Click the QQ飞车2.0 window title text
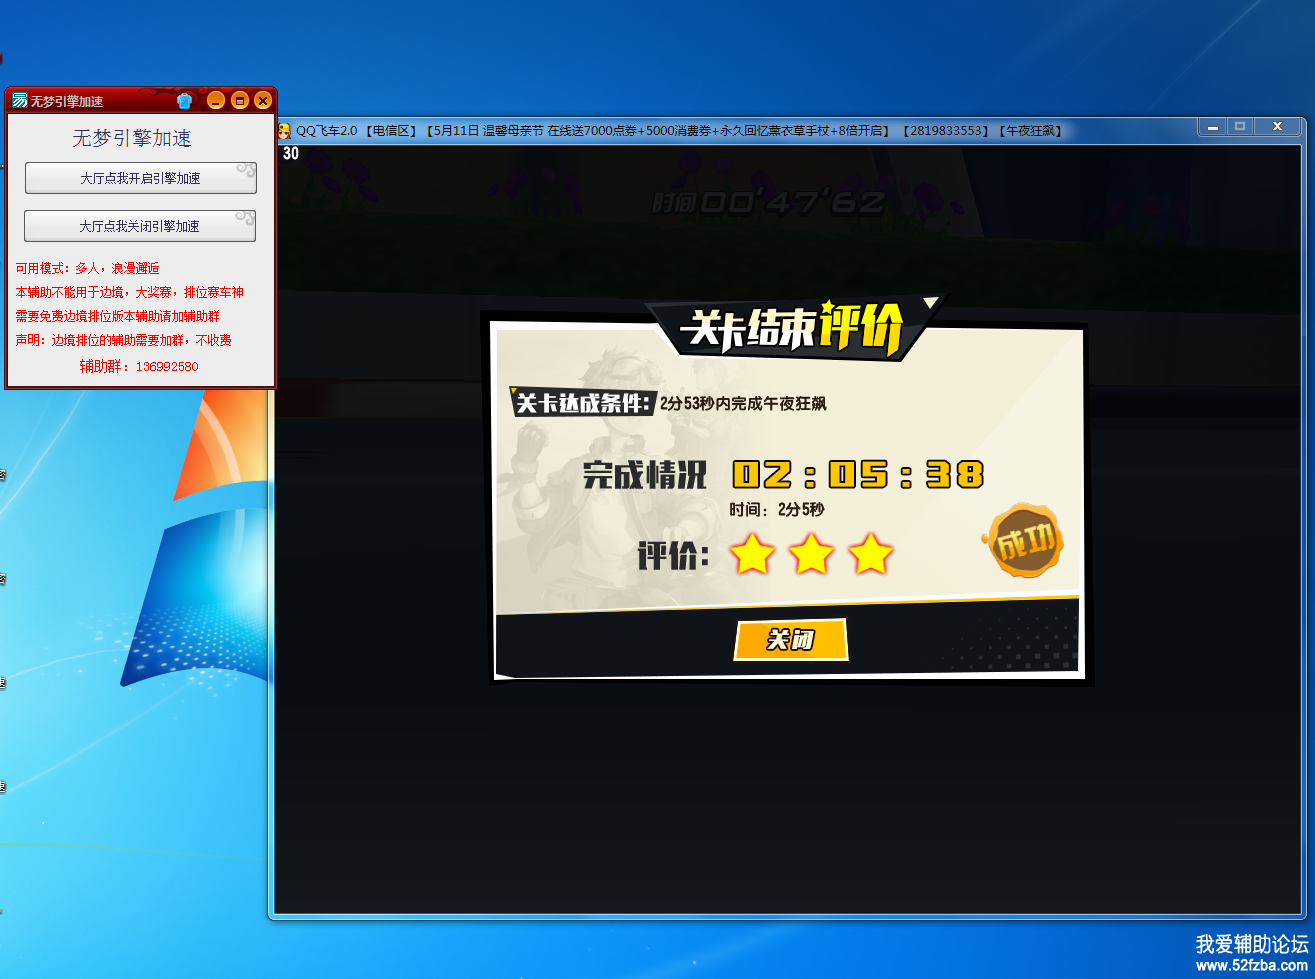The height and width of the screenshot is (979, 1315). tap(679, 130)
